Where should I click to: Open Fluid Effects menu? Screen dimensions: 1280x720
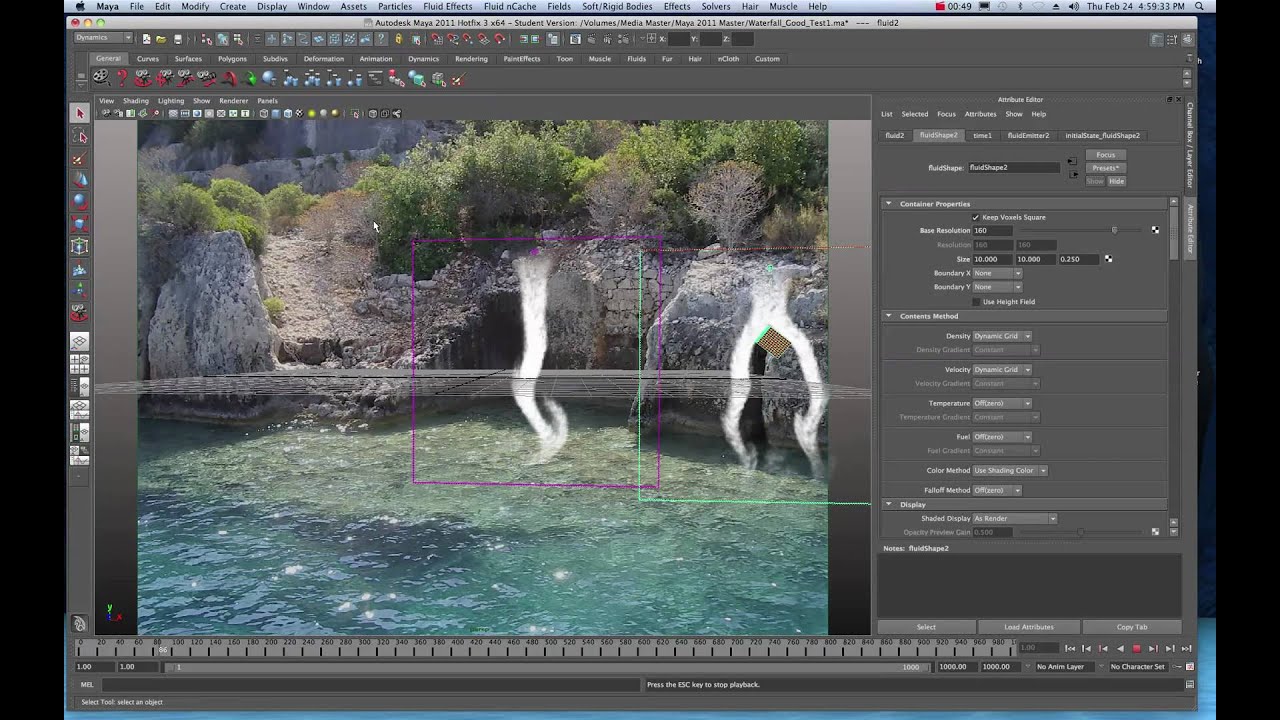pos(447,6)
